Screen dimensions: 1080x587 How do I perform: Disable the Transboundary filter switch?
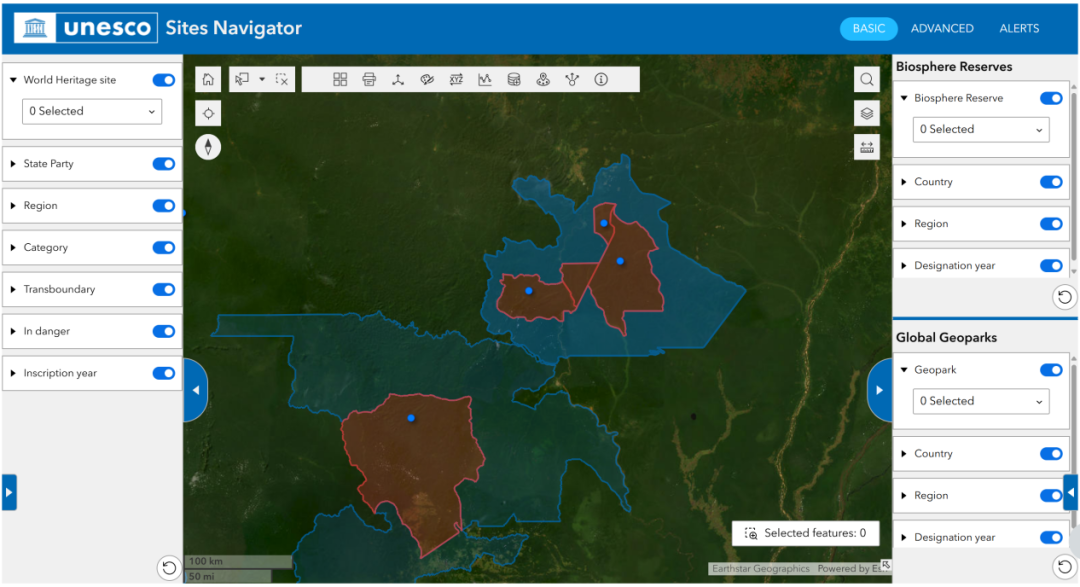163,289
